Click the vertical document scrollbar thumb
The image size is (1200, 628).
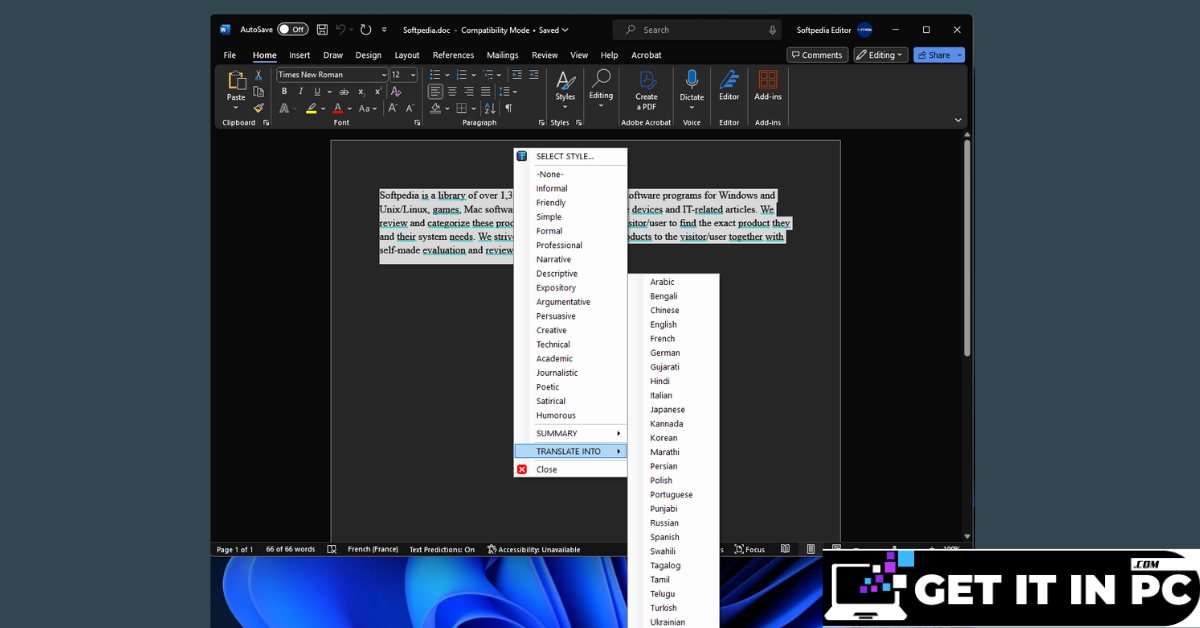(x=967, y=248)
